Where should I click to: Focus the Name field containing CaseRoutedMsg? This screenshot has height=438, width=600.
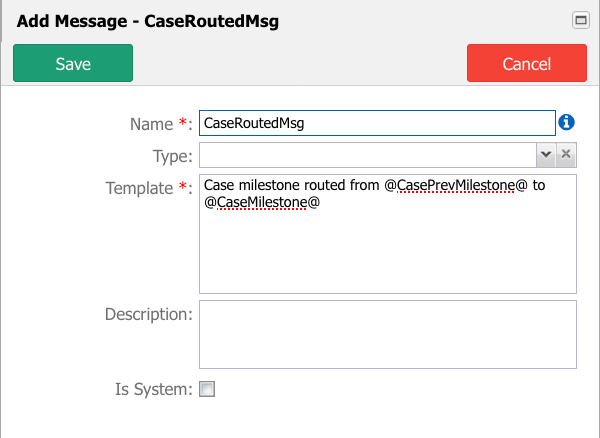pyautogui.click(x=377, y=123)
